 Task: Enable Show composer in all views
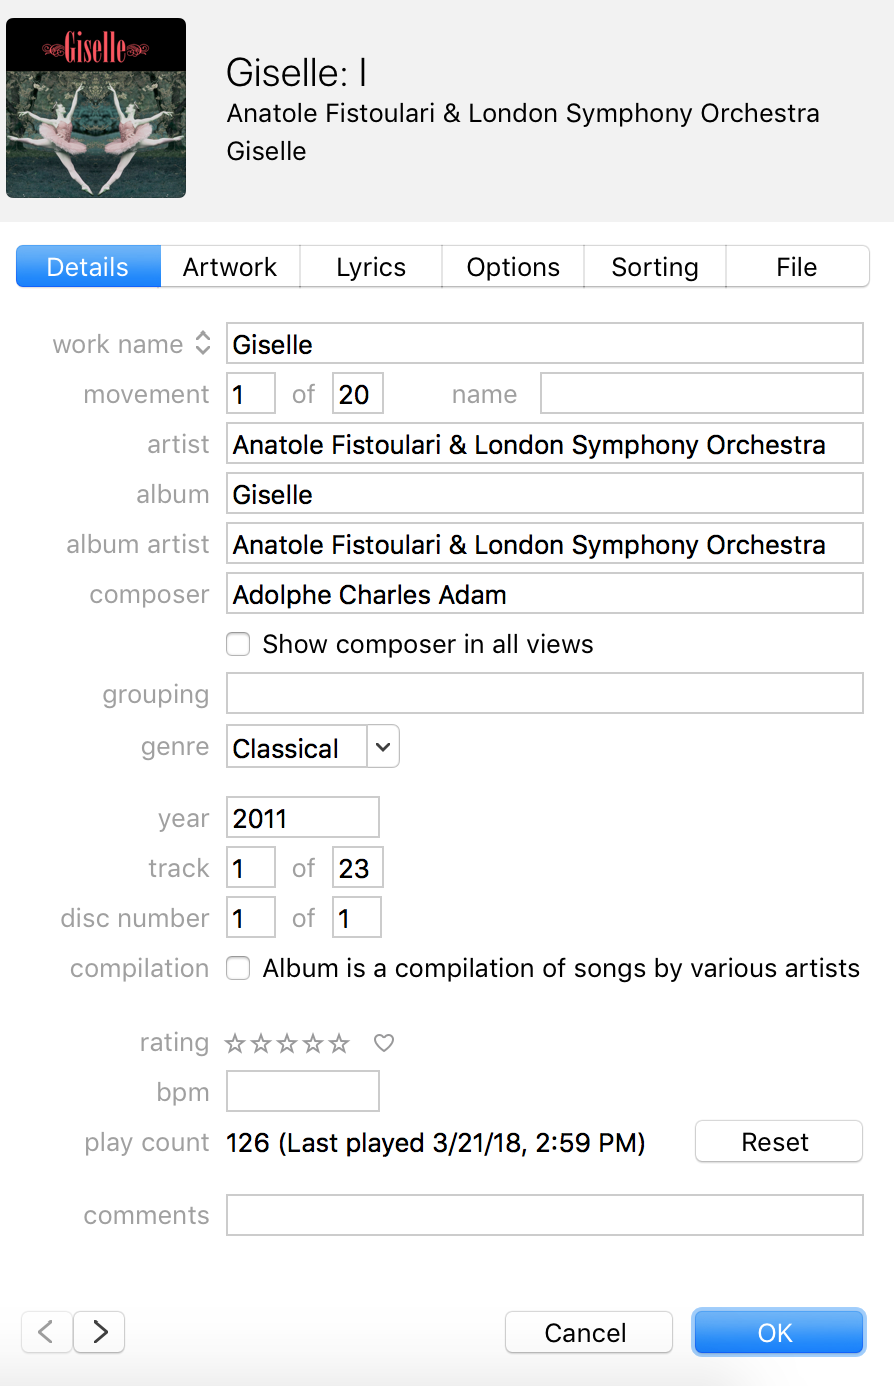pyautogui.click(x=238, y=644)
